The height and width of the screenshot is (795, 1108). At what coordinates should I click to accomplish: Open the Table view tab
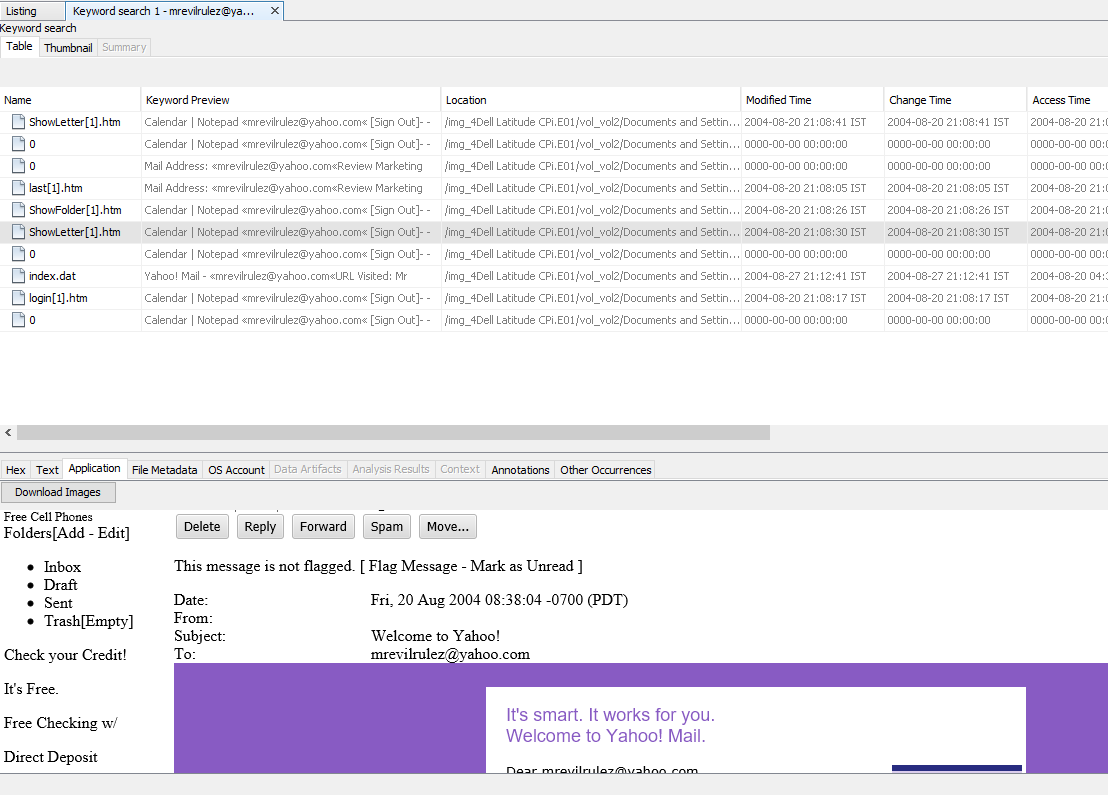point(19,46)
